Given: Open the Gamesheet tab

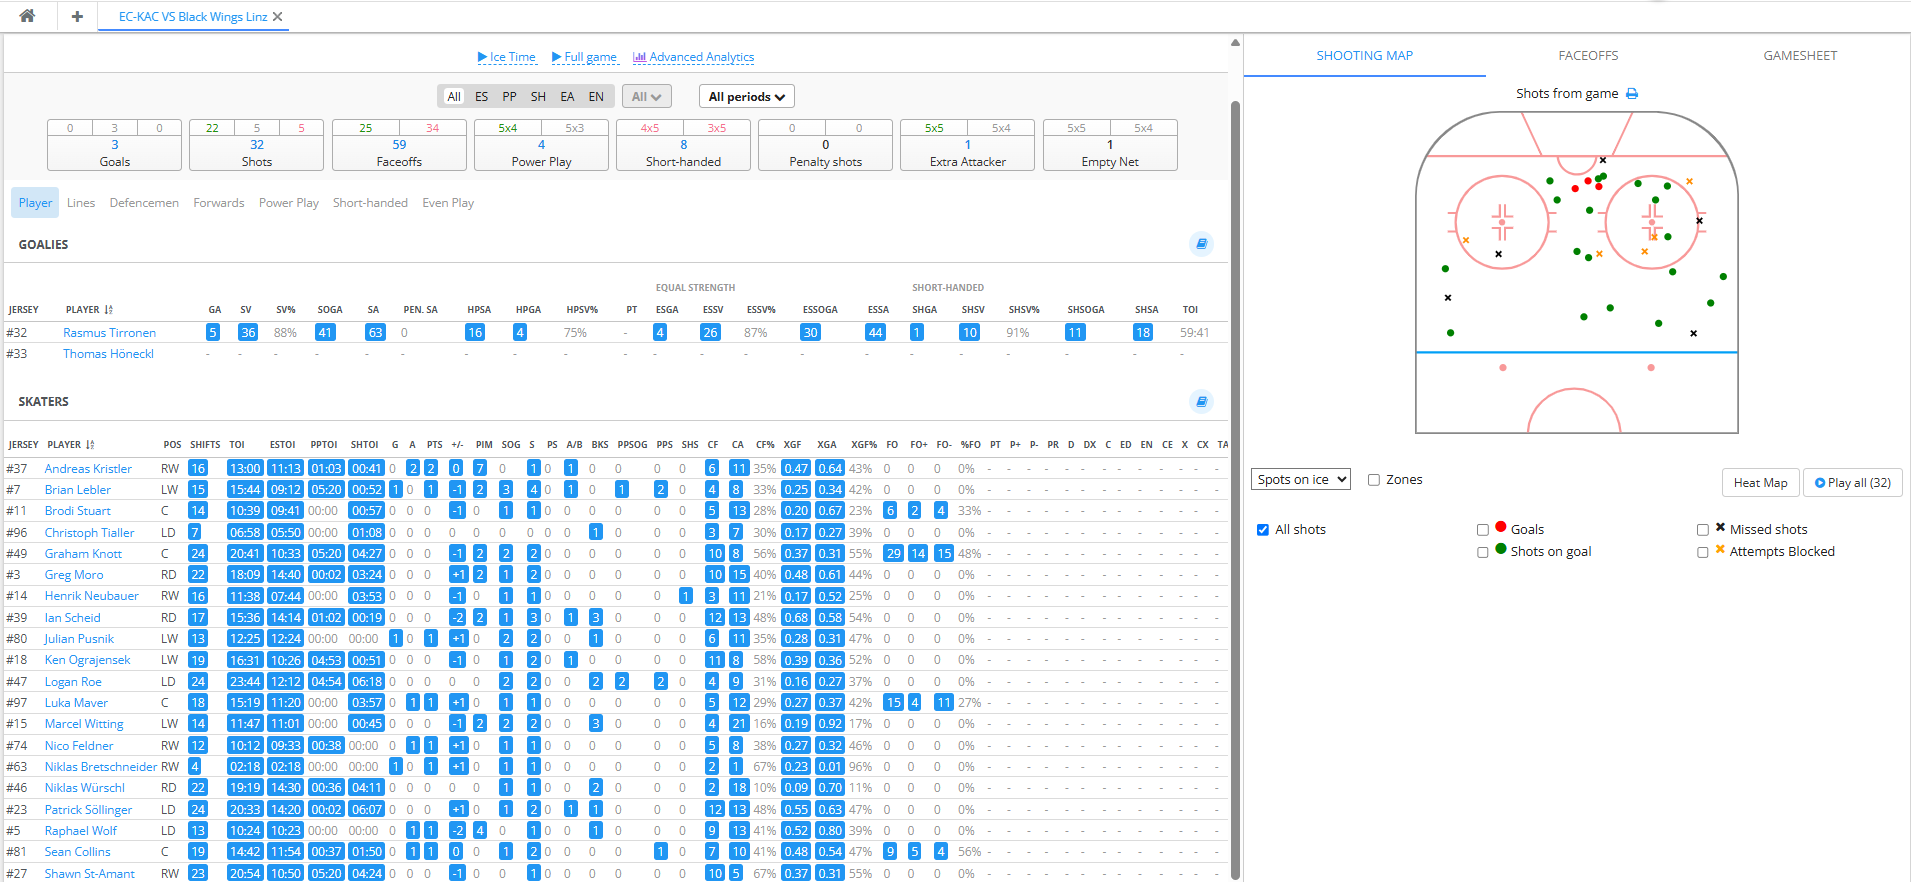Looking at the screenshot, I should [x=1800, y=56].
